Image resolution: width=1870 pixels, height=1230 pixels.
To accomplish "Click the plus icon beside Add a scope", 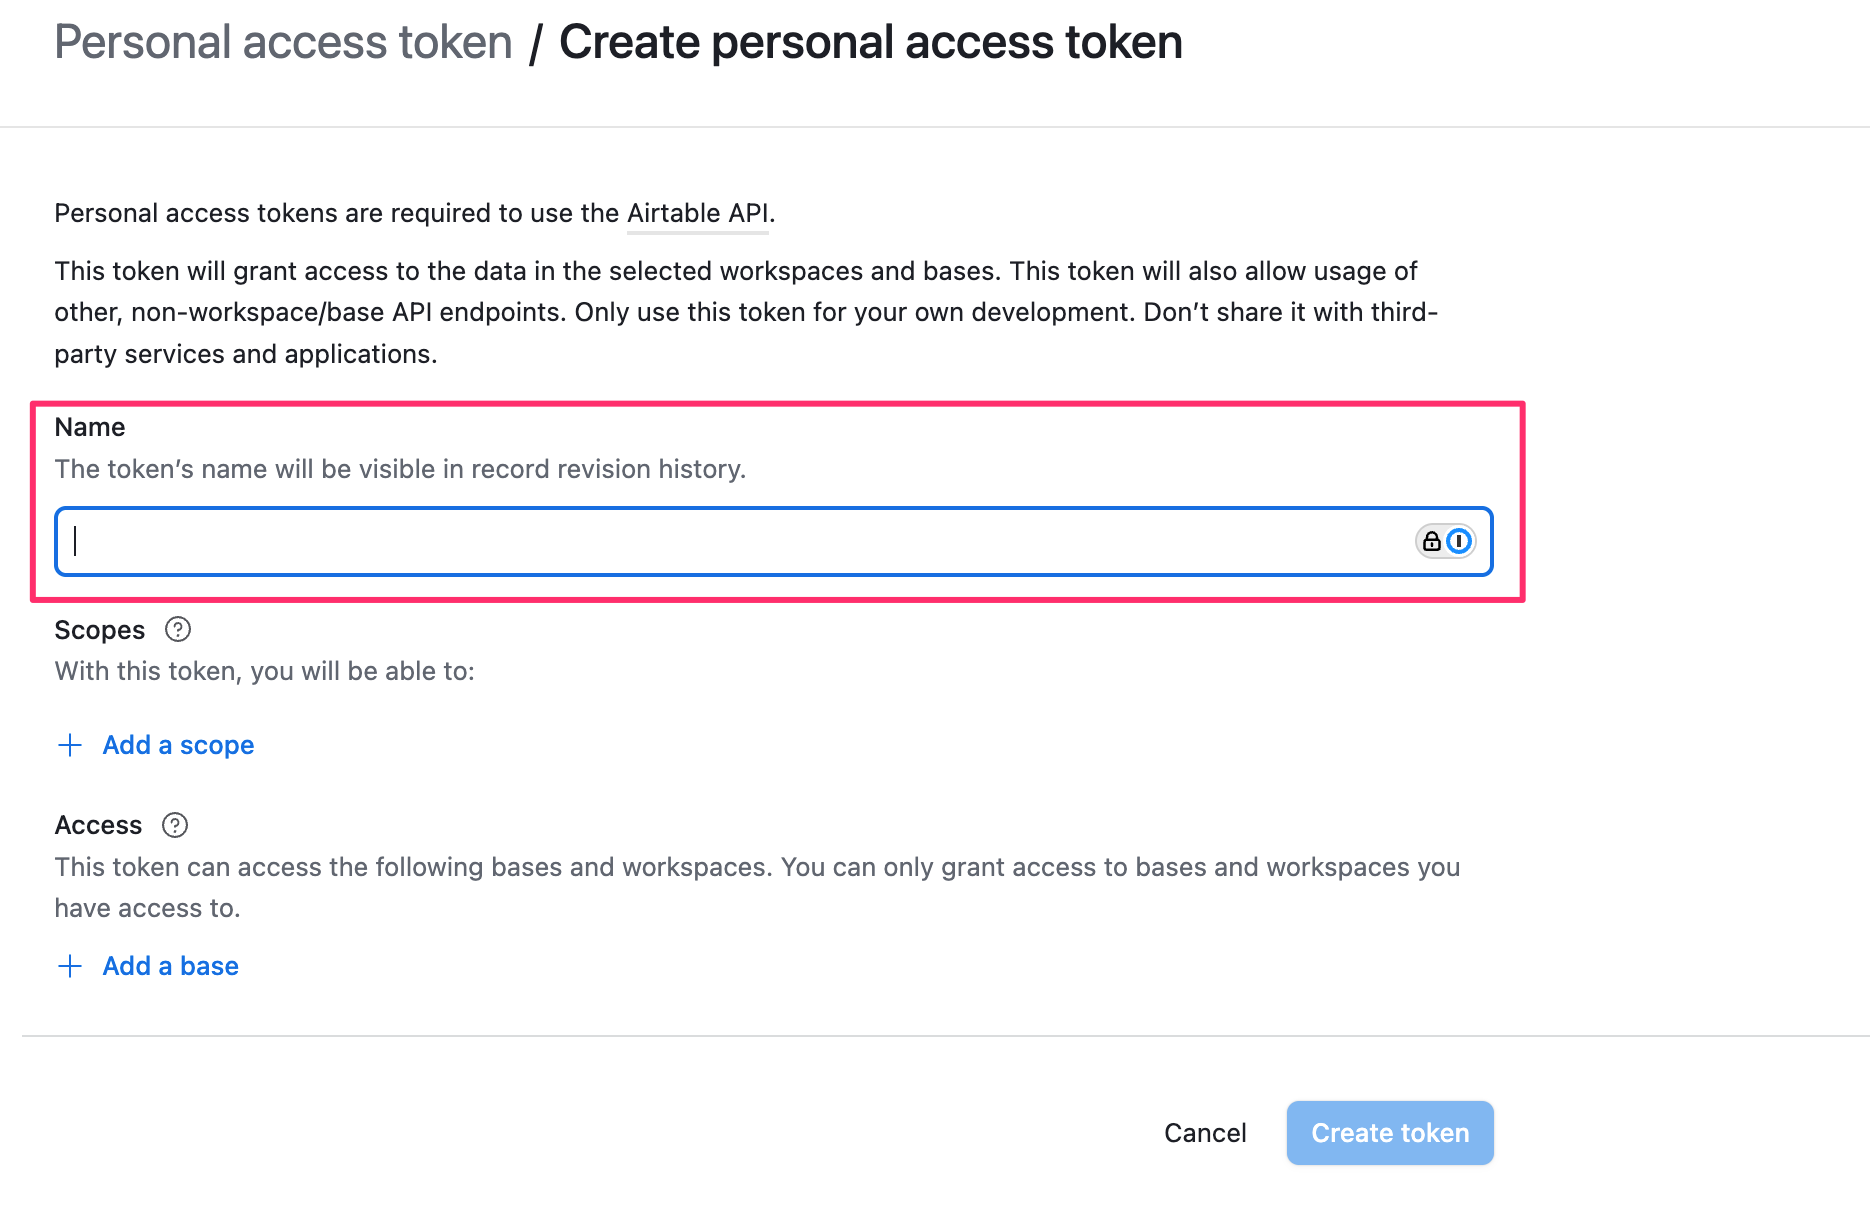I will [70, 745].
